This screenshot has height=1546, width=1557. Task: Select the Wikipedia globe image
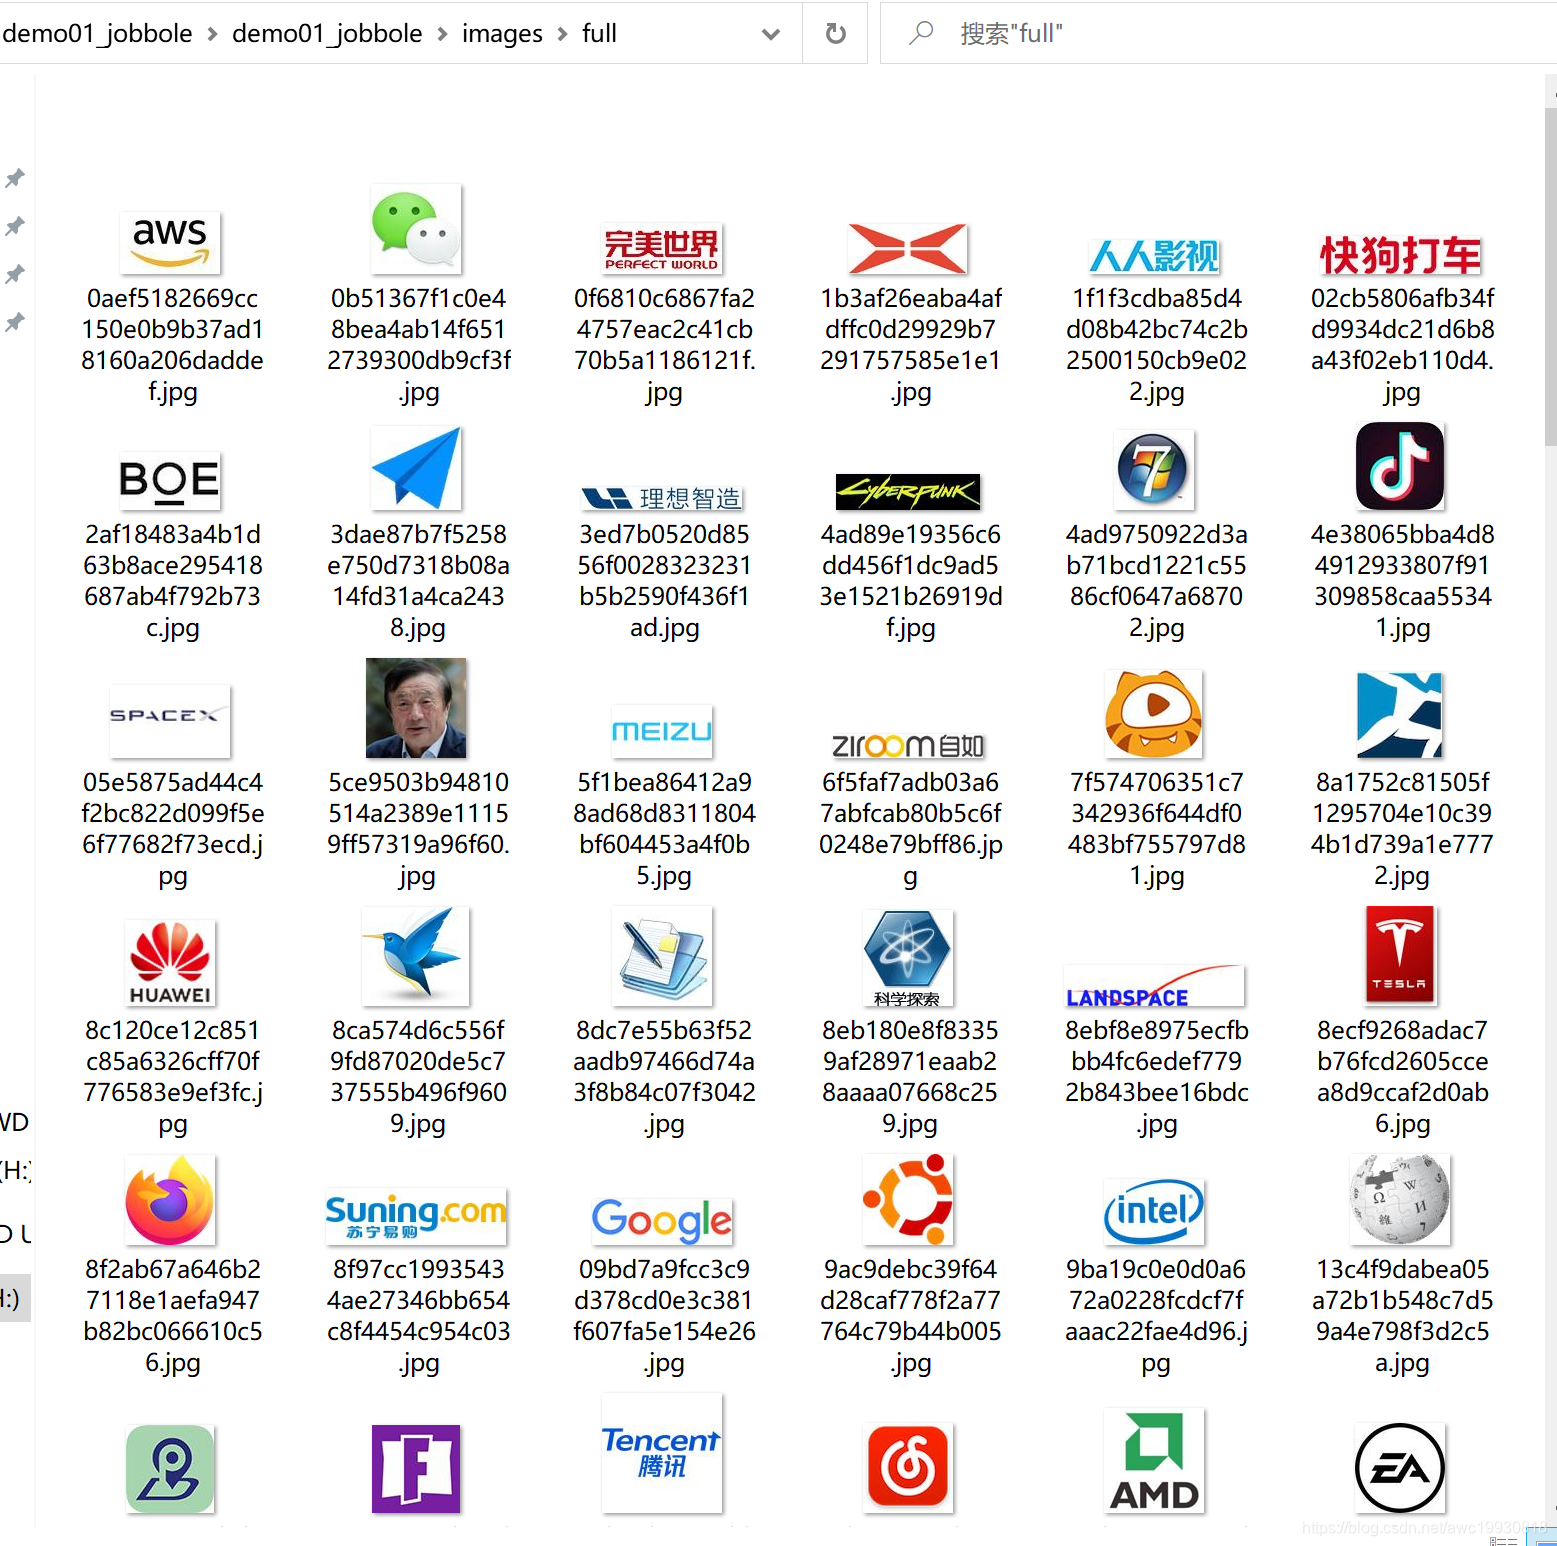[1400, 1199]
